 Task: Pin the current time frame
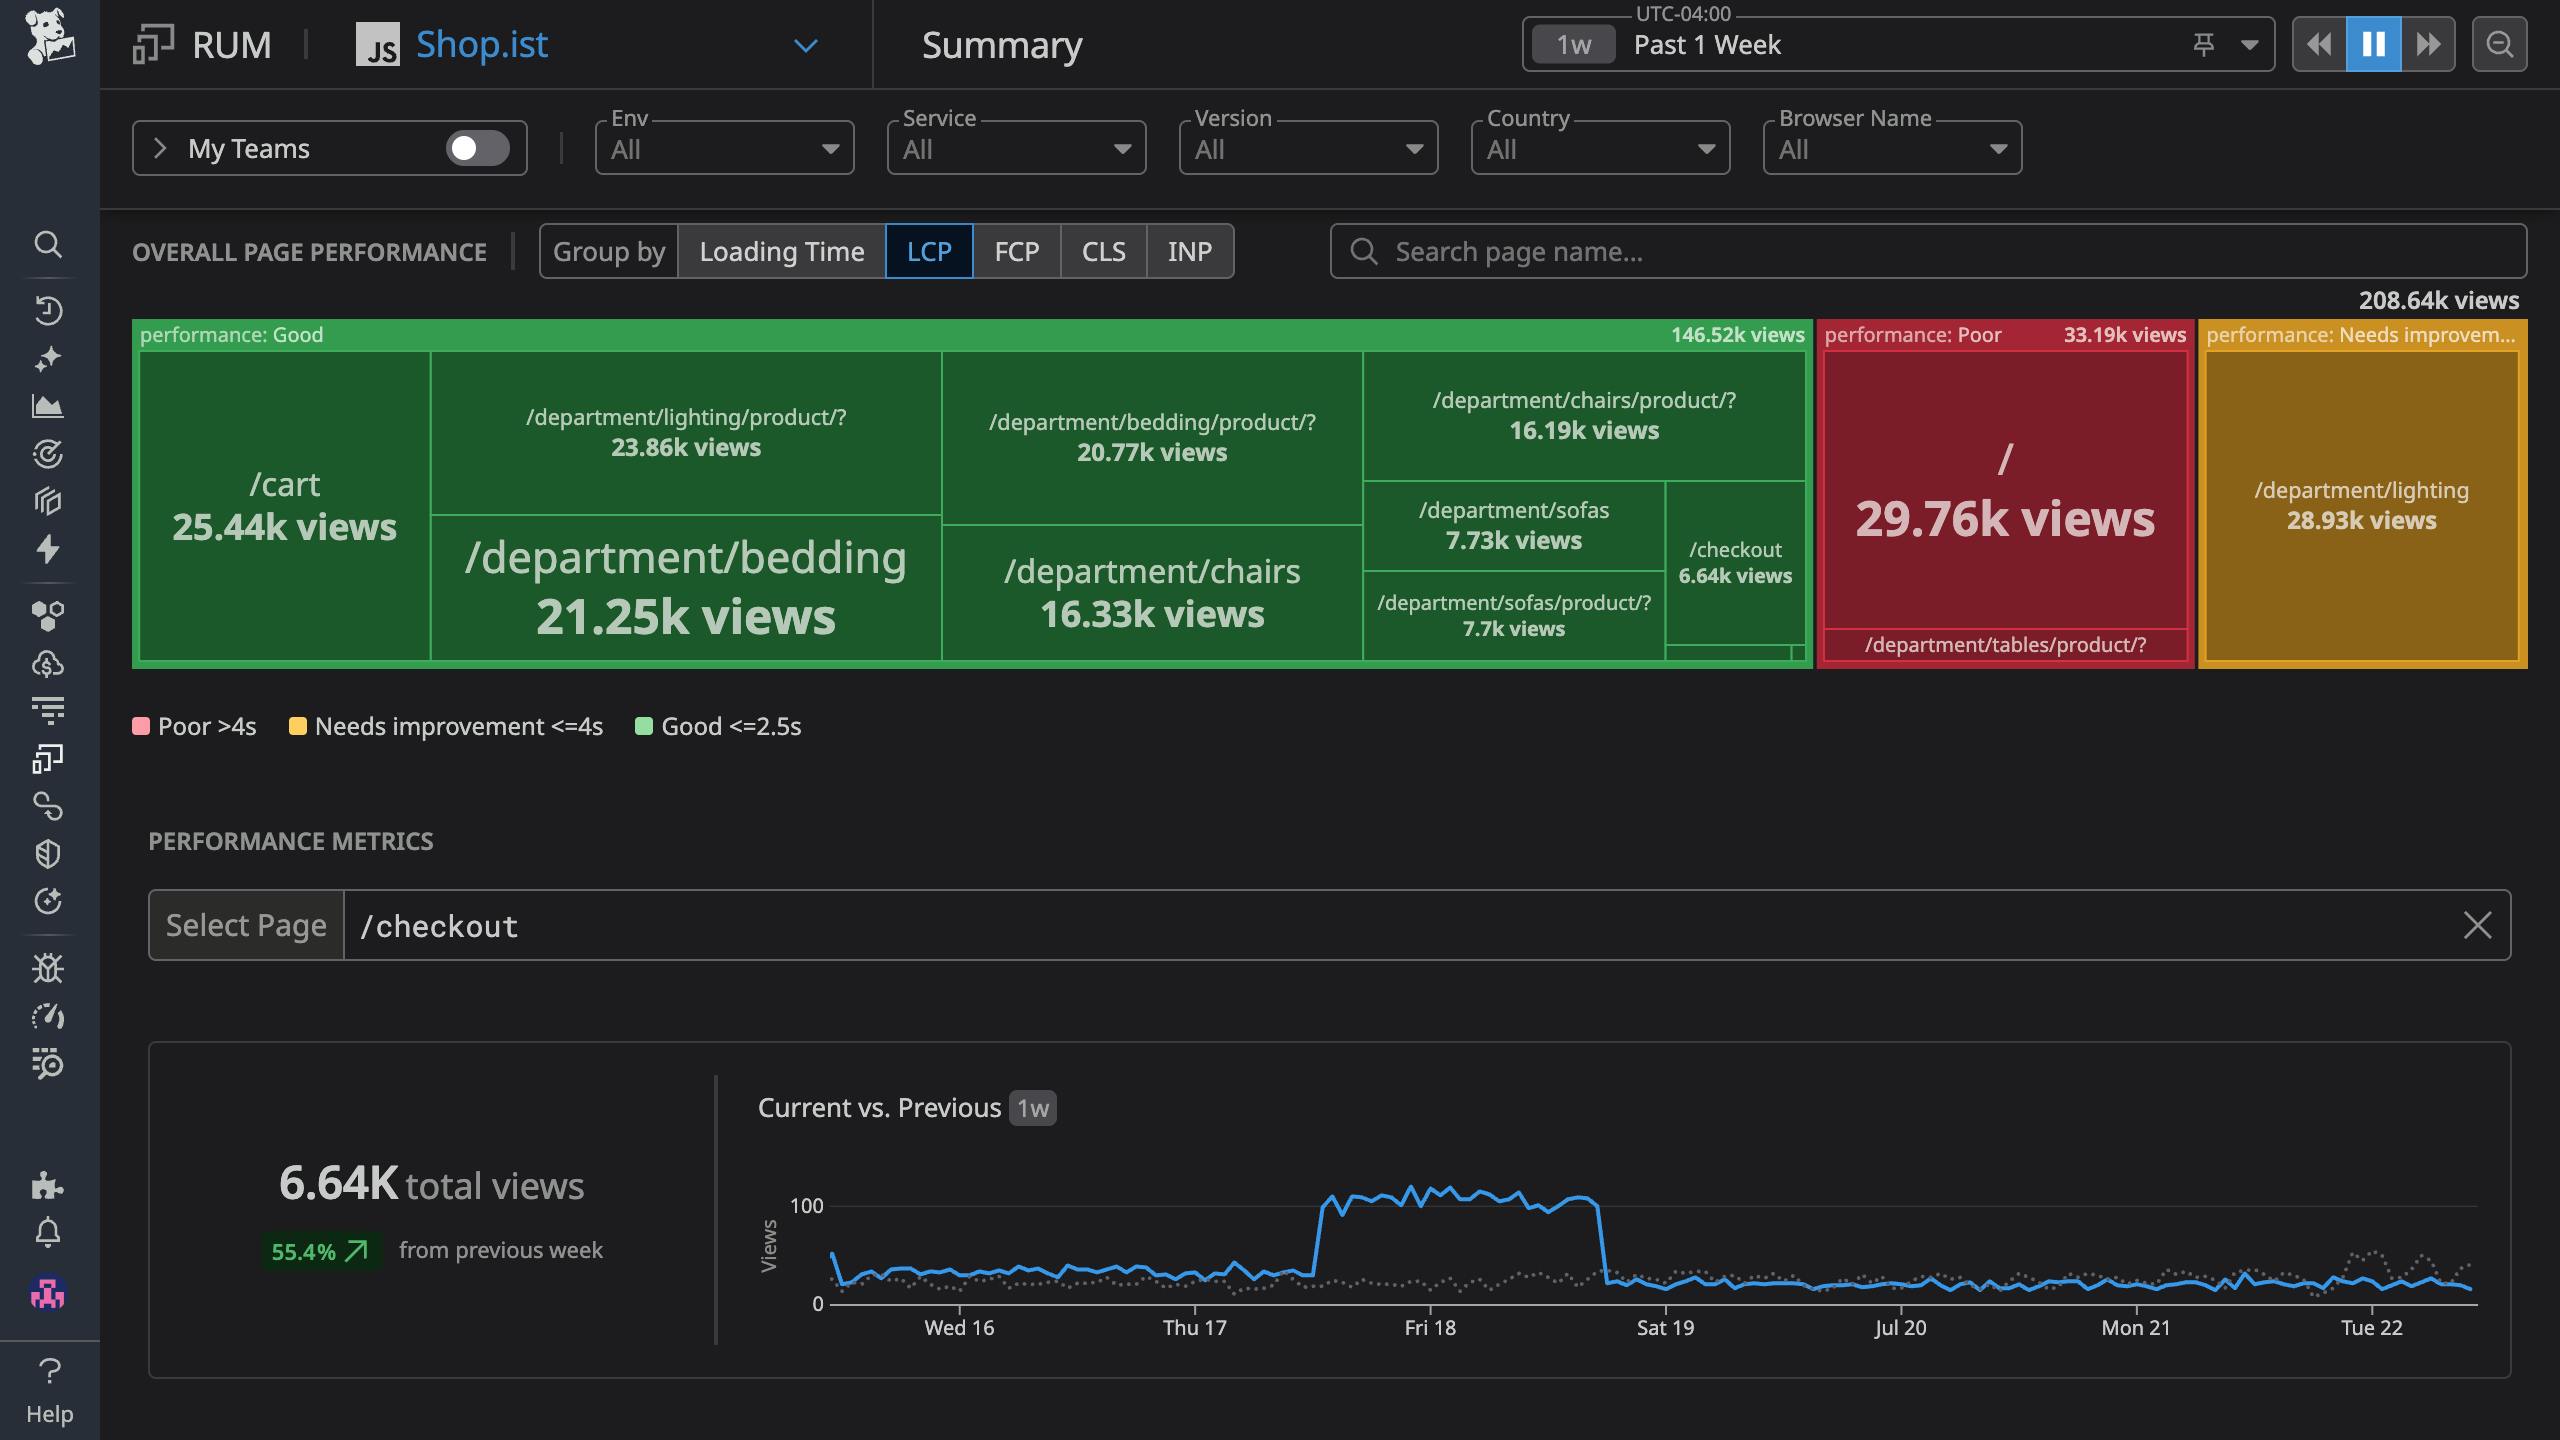(2204, 44)
